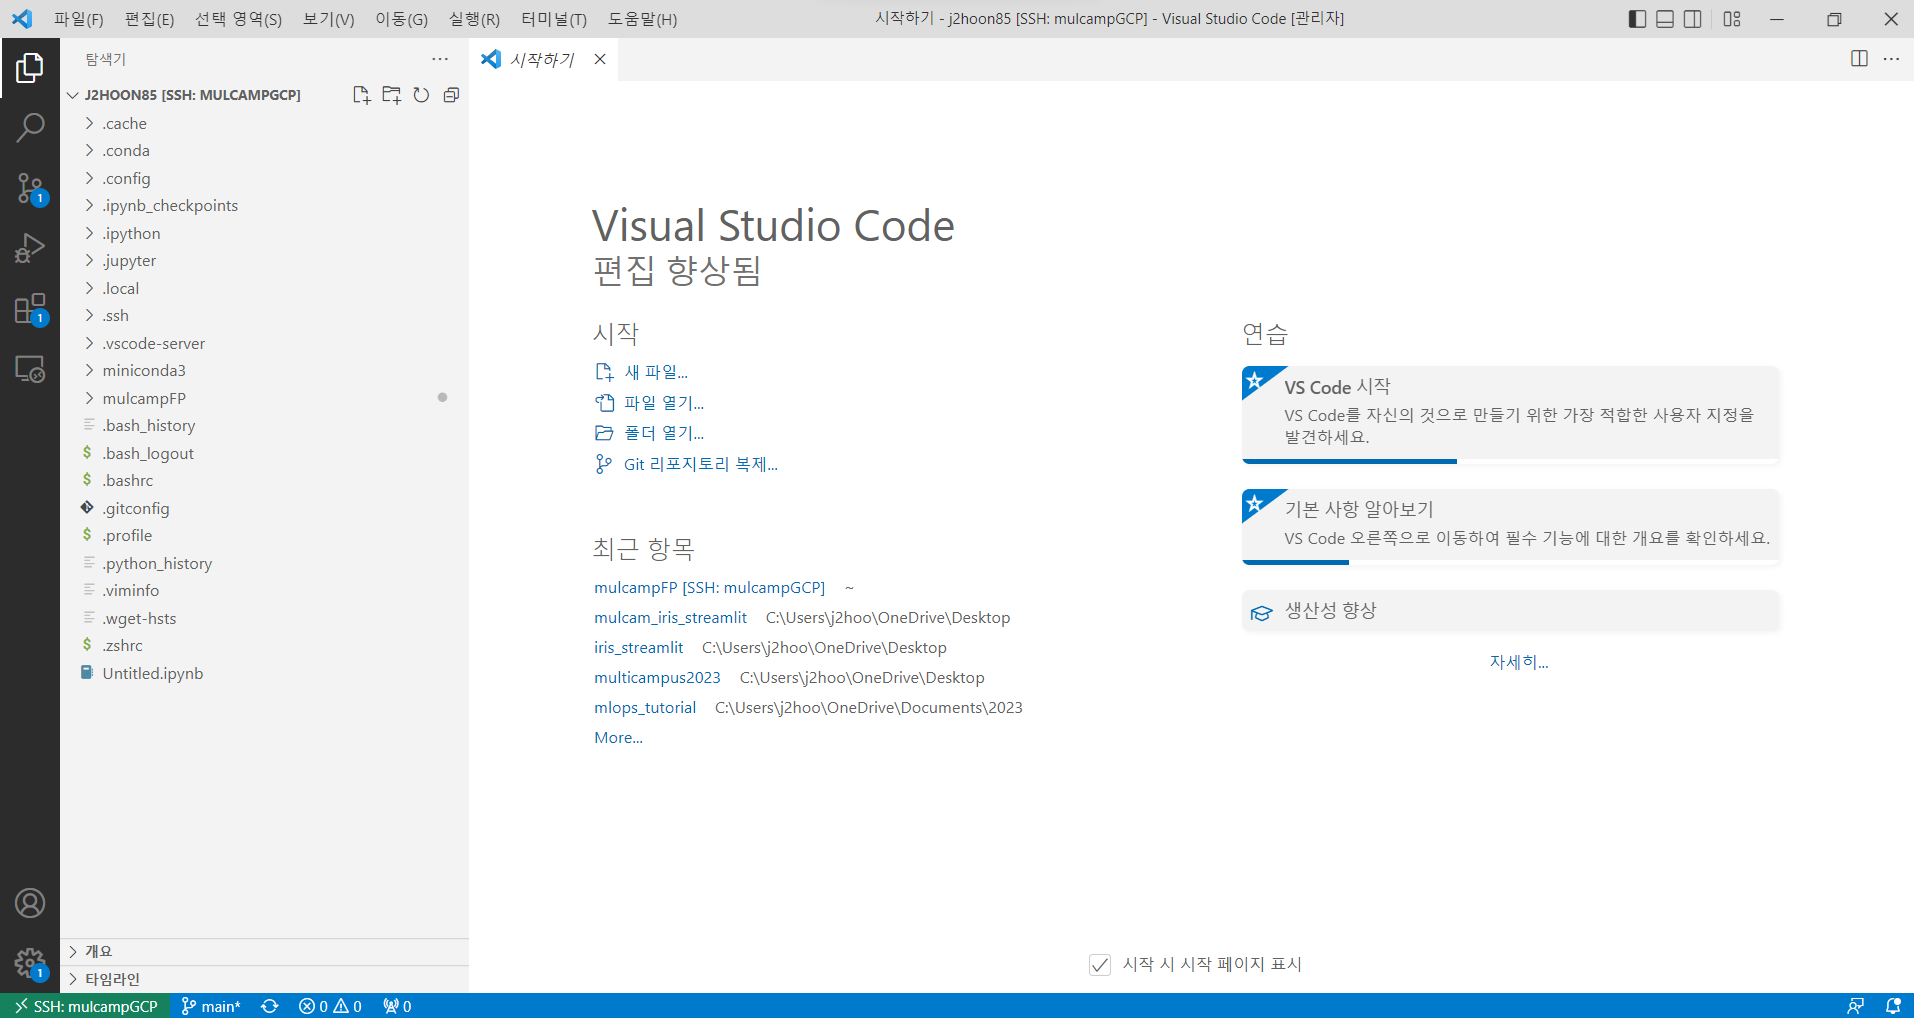Expand the .config folder
This screenshot has height=1018, width=1914.
(x=264, y=178)
